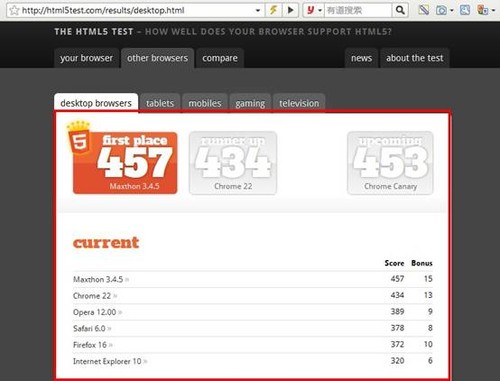Click the blue square toolbar icon

click(x=465, y=10)
